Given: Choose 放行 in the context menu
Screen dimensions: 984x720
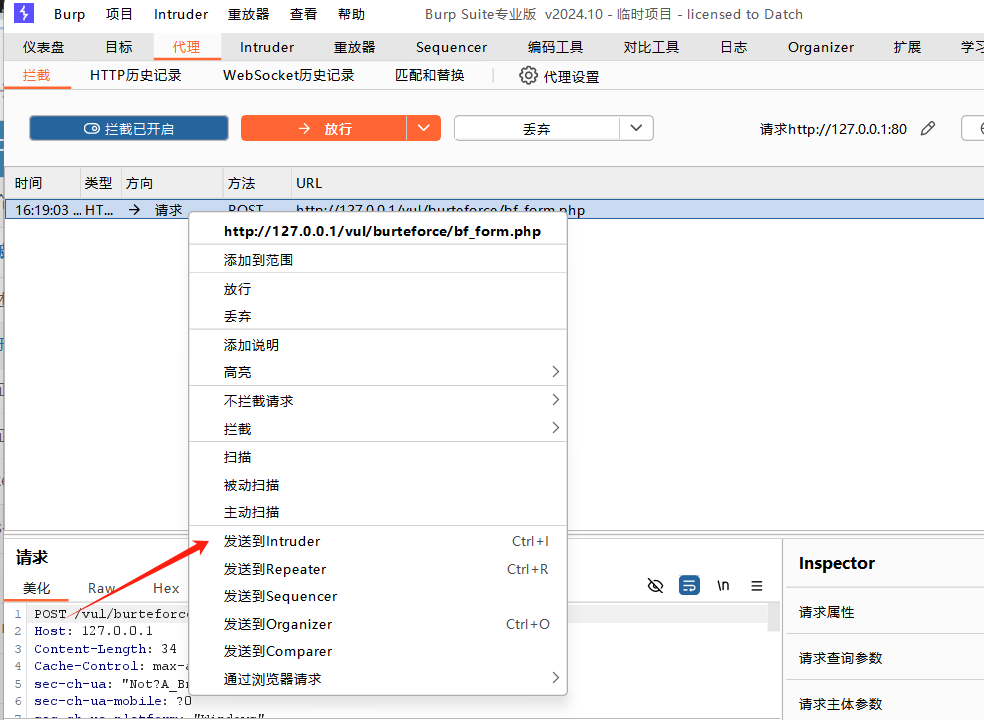Looking at the screenshot, I should point(378,289).
